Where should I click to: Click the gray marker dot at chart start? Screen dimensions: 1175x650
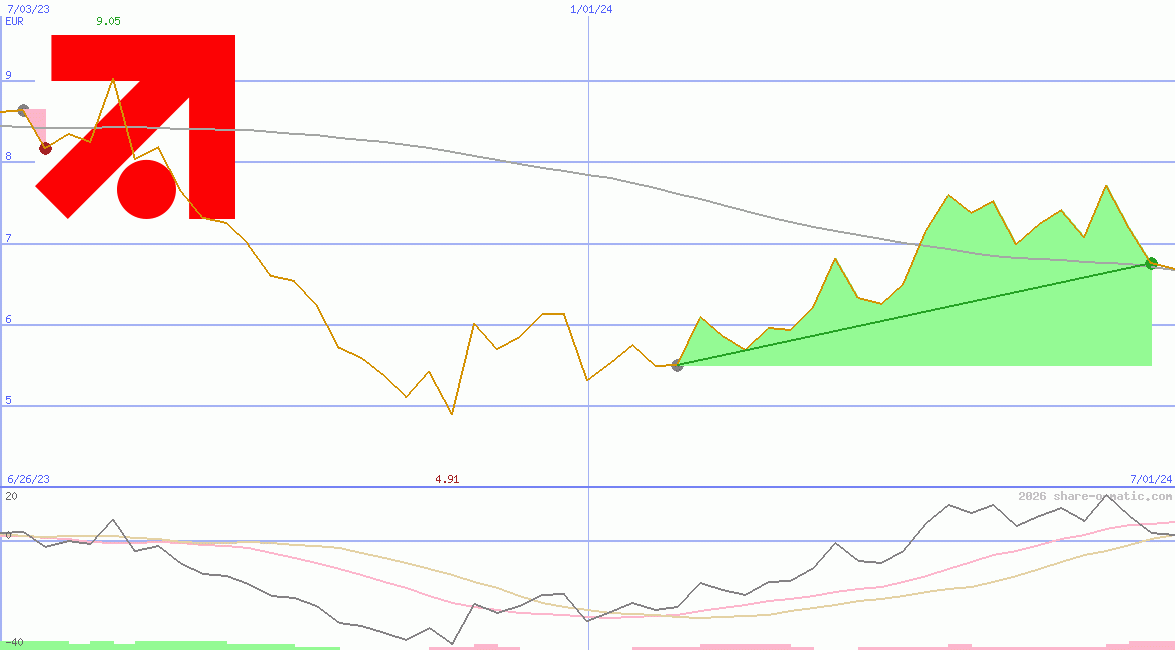pyautogui.click(x=23, y=110)
